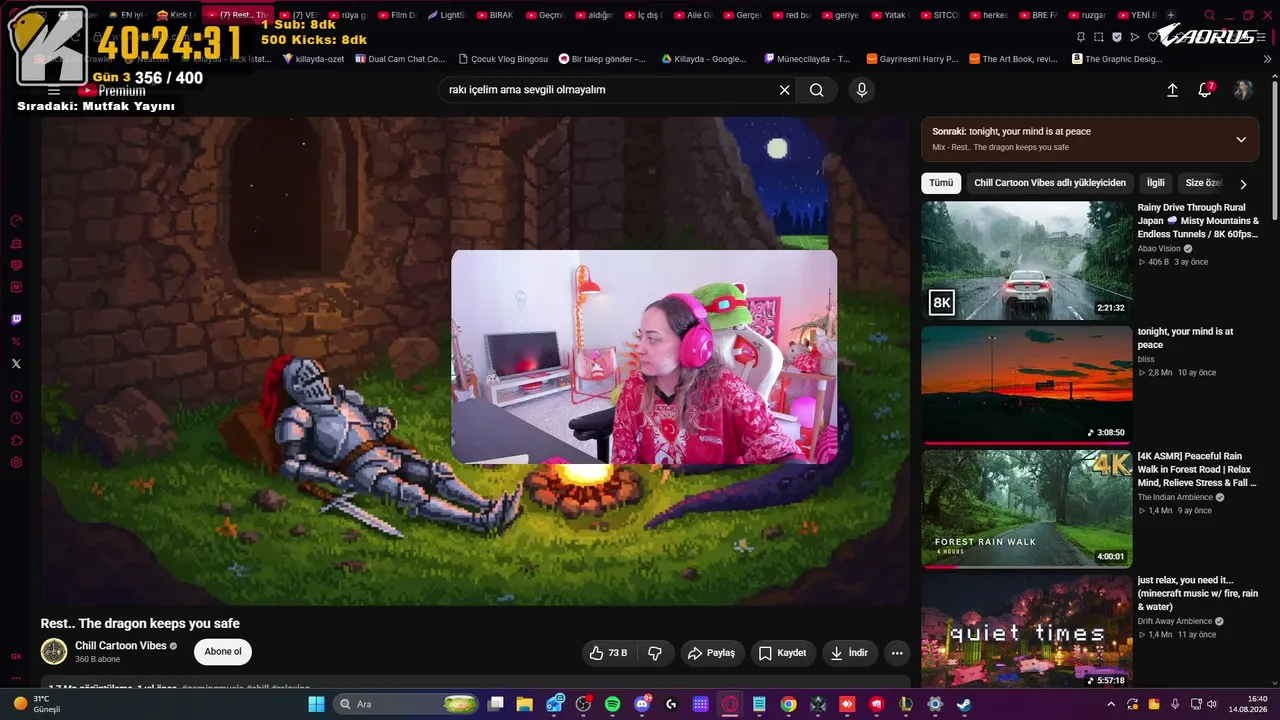The image size is (1280, 720).
Task: Open Discord from the taskbar
Action: click(642, 704)
